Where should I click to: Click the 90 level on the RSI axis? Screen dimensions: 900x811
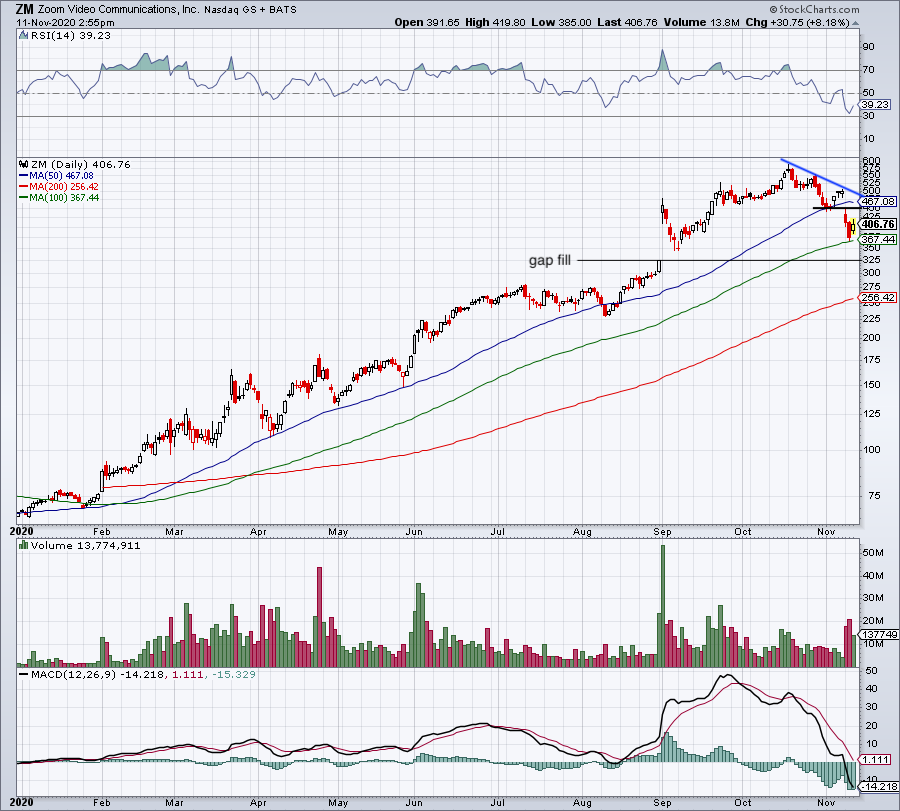[868, 46]
